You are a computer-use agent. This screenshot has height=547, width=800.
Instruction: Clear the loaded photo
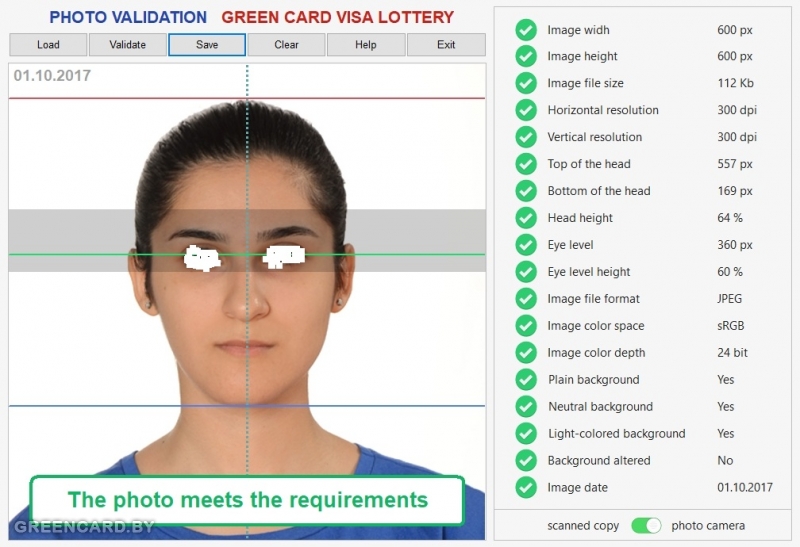(x=286, y=44)
